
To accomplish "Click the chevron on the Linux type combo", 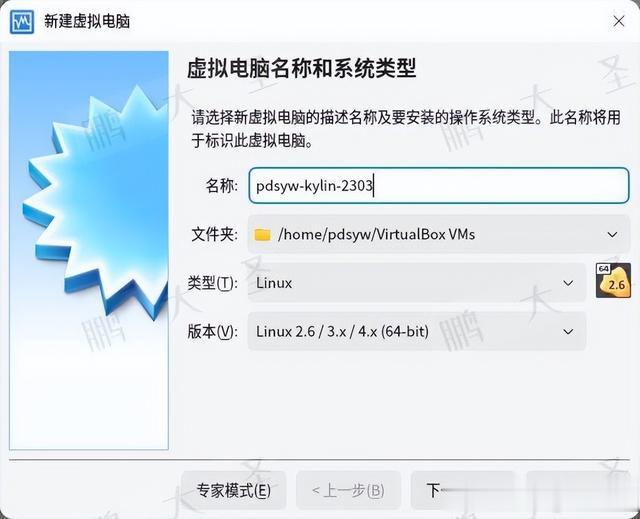I will tap(568, 283).
